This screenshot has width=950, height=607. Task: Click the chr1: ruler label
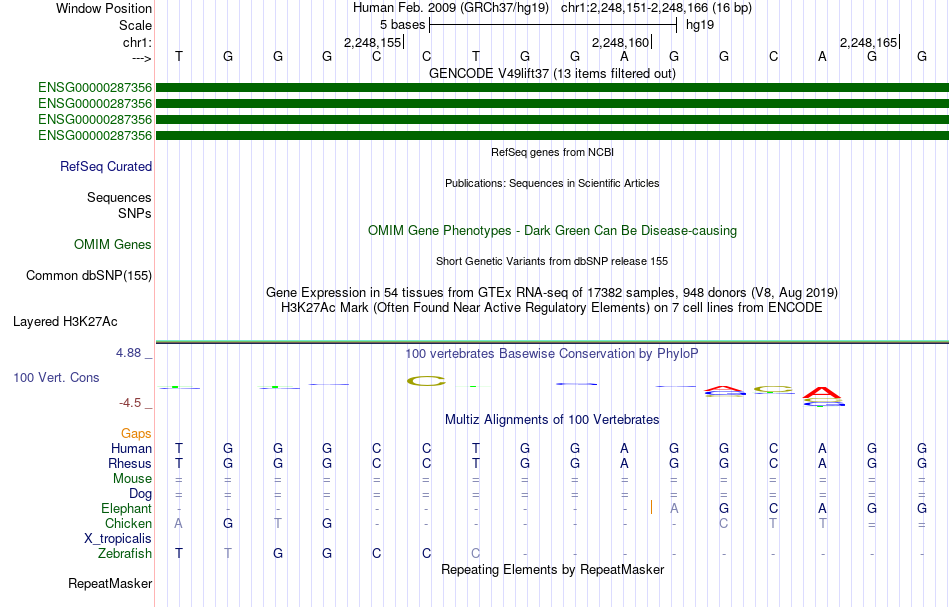click(137, 42)
